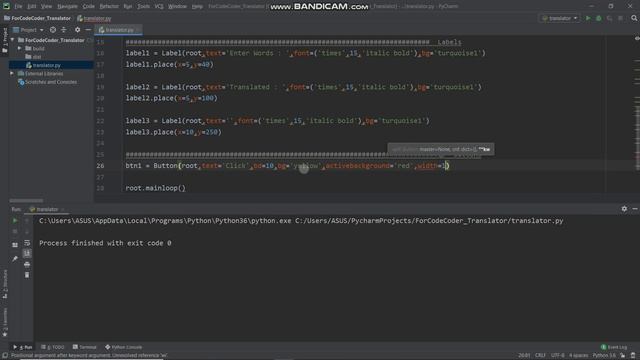Expand the build folder
This screenshot has height=360, width=640.
tap(19, 48)
